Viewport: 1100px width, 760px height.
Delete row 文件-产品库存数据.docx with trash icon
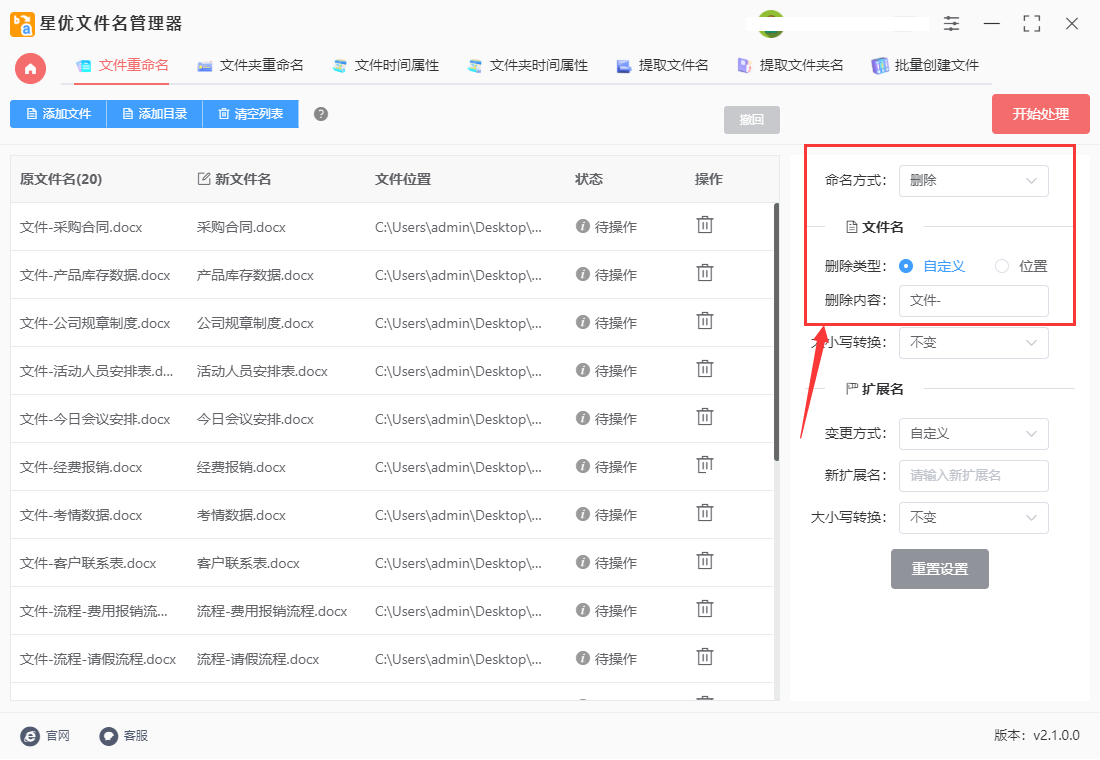tap(704, 273)
